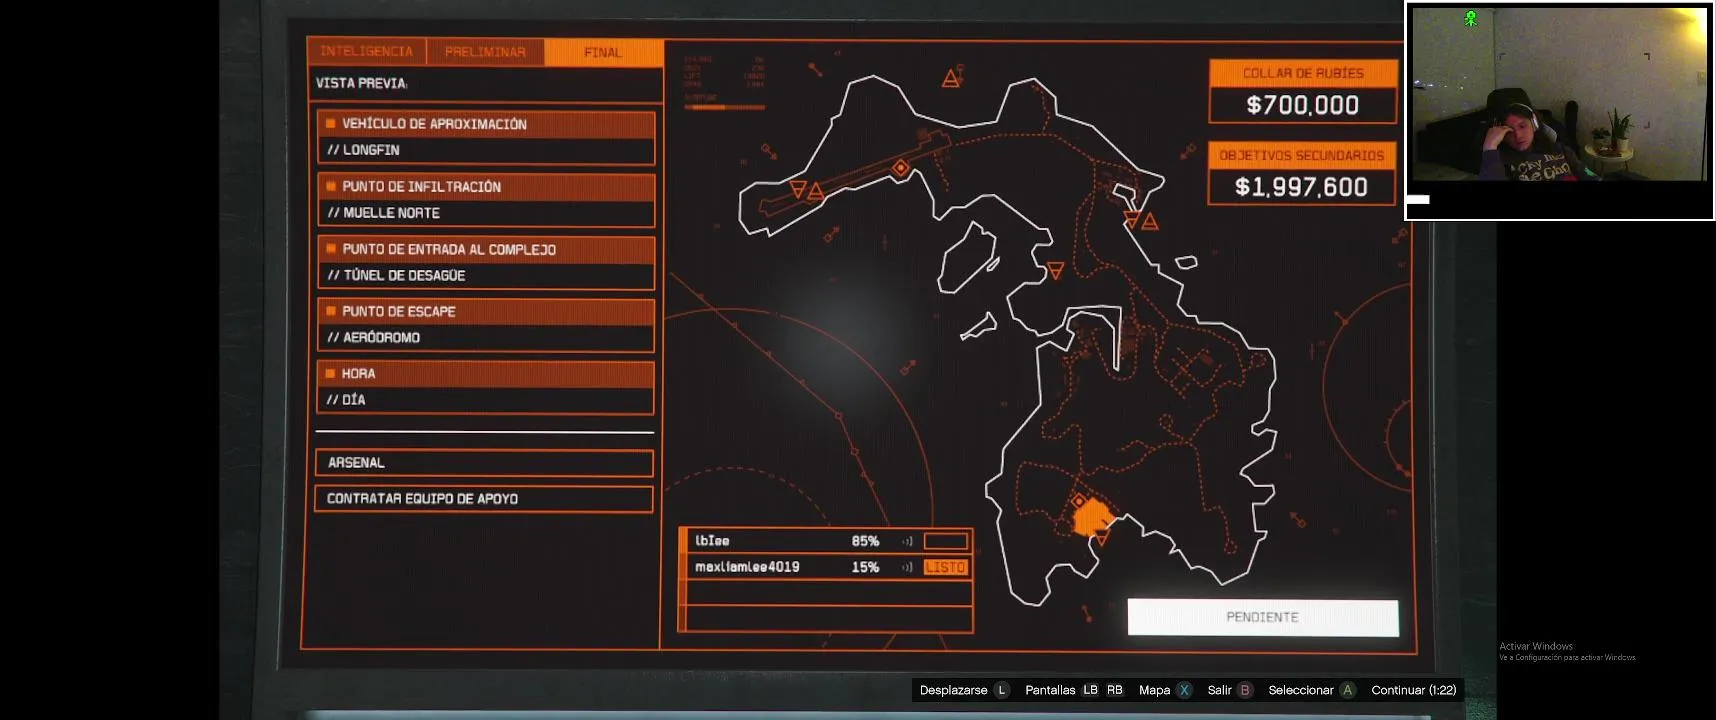Click the VISTA PREVIA heading
Viewport: 1716px width, 720px height.
[361, 83]
